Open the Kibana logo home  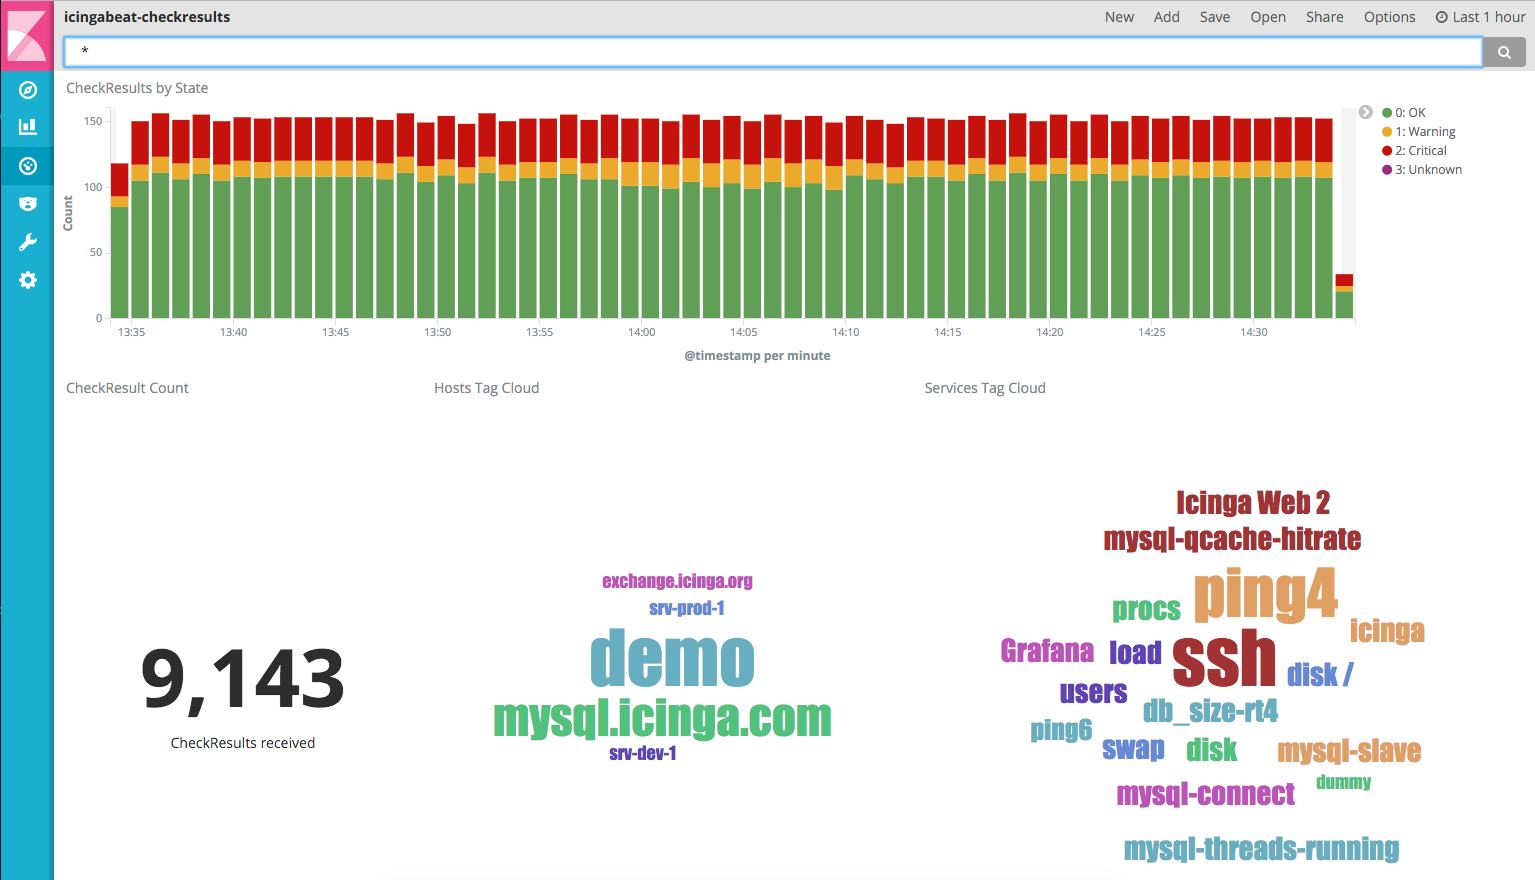(x=27, y=36)
